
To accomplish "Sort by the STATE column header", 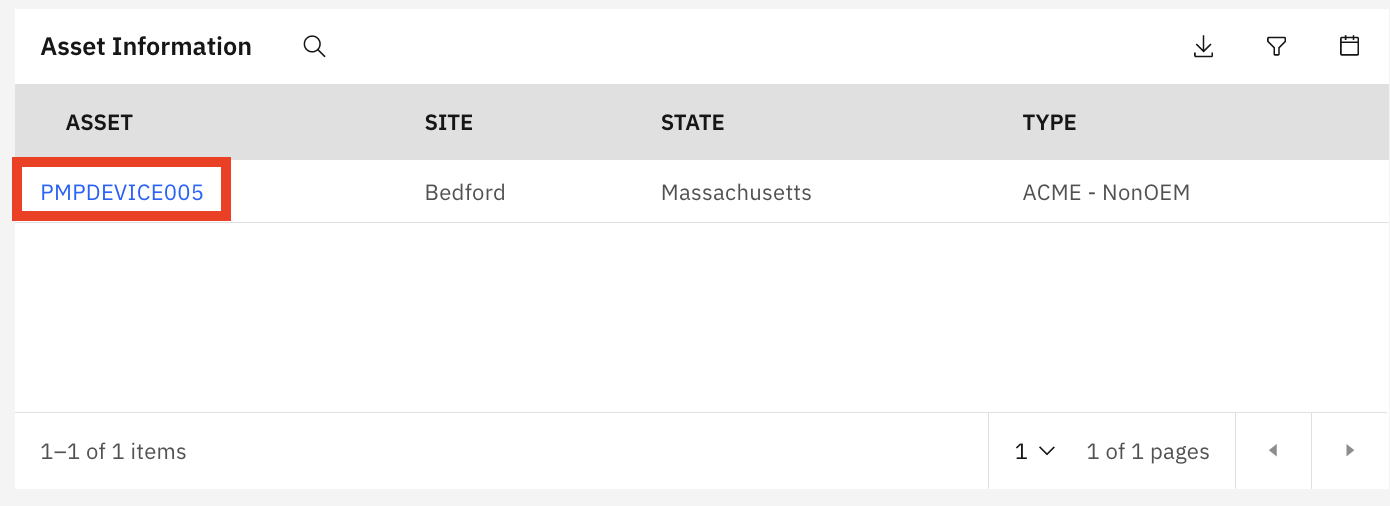I will click(x=692, y=123).
